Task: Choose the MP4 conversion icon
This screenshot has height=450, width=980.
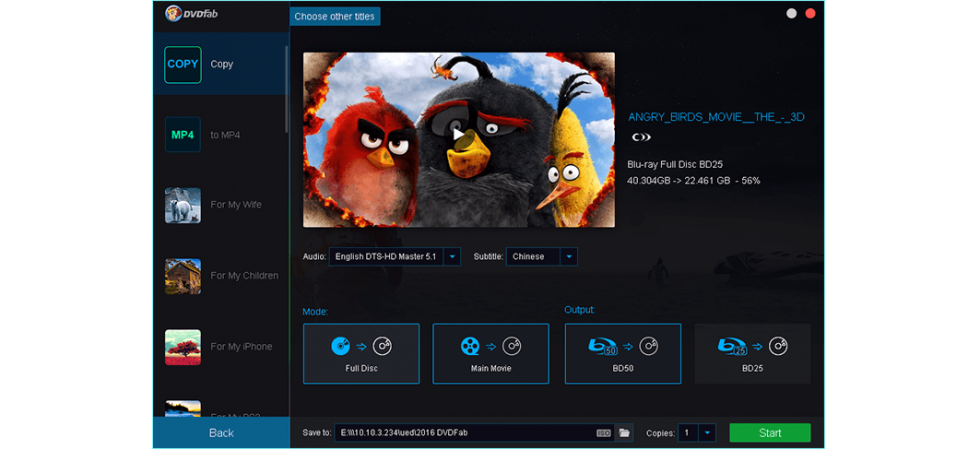Action: pos(182,134)
